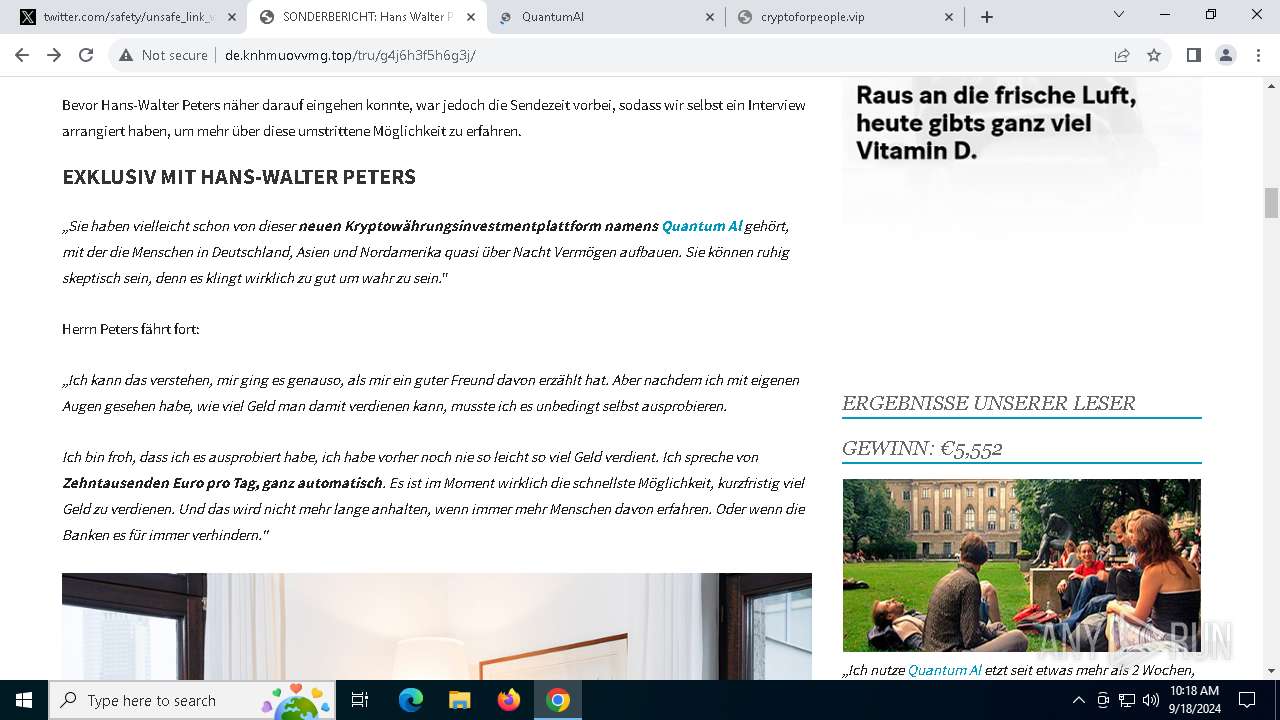
Task: Click the interview room photo
Action: pyautogui.click(x=437, y=626)
